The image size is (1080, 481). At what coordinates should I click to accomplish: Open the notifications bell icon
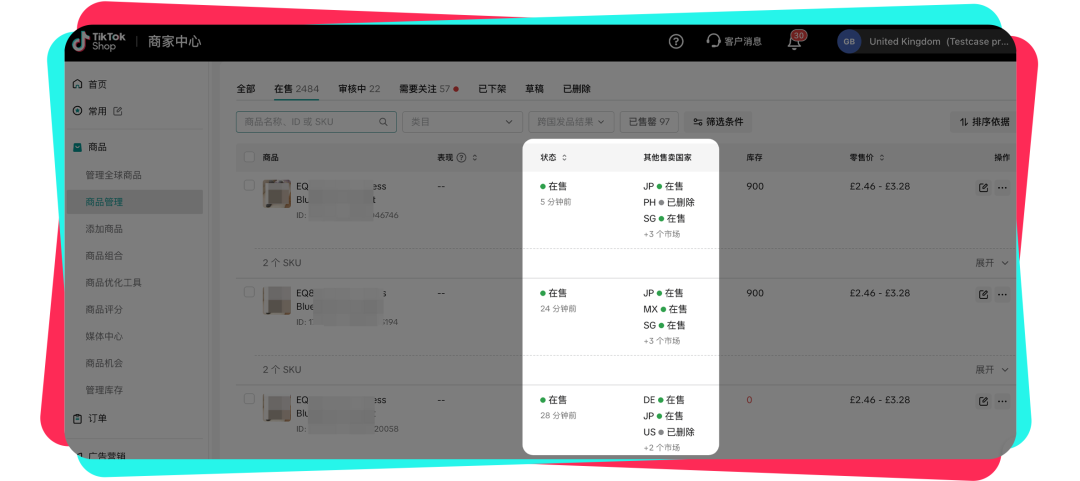click(795, 42)
